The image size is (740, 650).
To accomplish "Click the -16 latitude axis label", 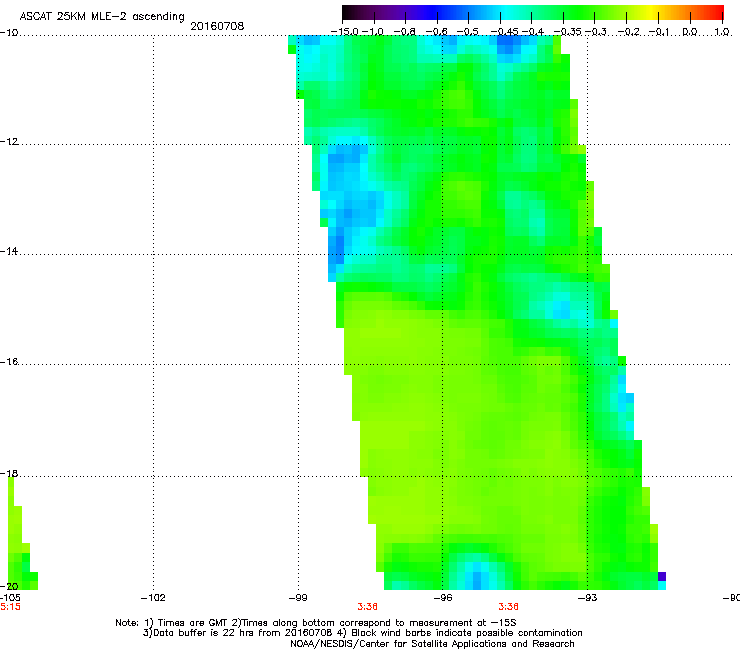I will coord(9,362).
